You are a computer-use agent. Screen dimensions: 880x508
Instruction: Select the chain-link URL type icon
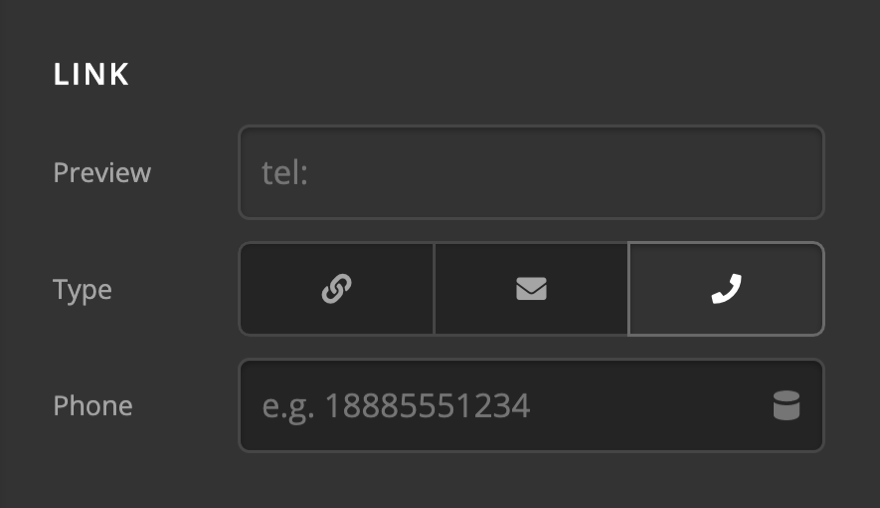tap(336, 289)
